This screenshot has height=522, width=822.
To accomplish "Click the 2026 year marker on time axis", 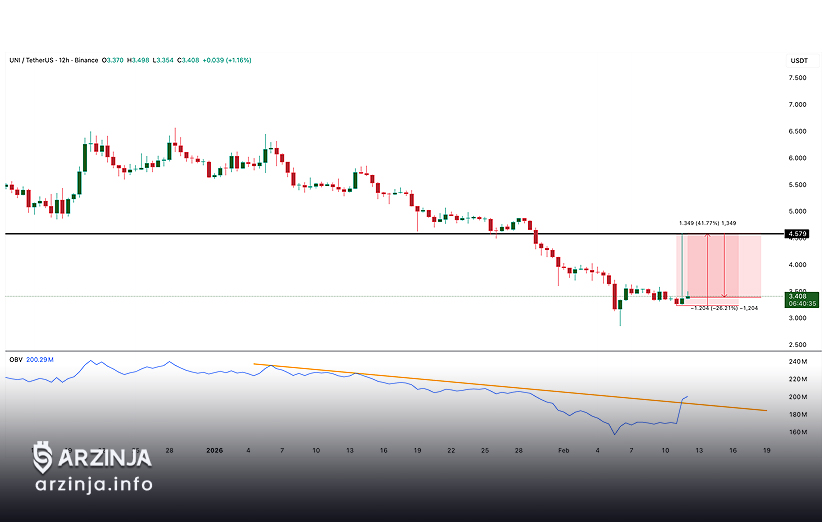I will [214, 450].
